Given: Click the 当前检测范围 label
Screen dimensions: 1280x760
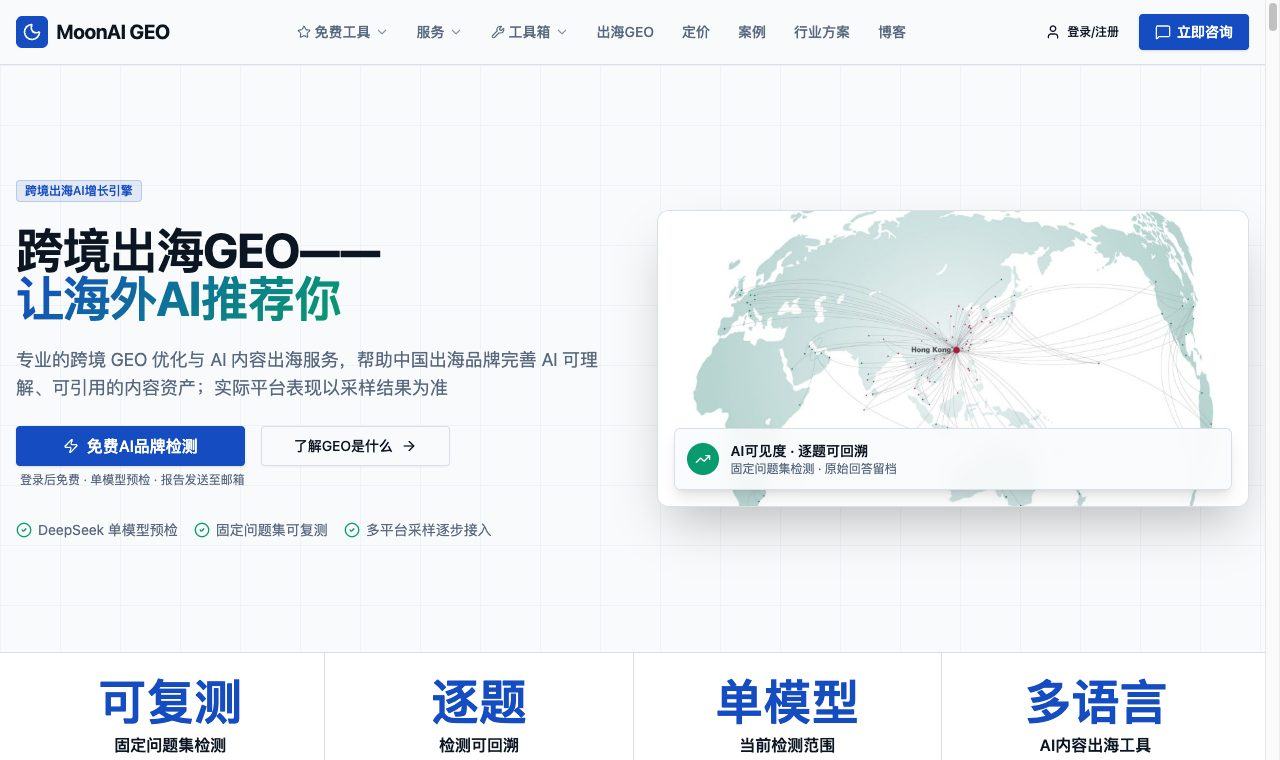Looking at the screenshot, I should pos(787,745).
